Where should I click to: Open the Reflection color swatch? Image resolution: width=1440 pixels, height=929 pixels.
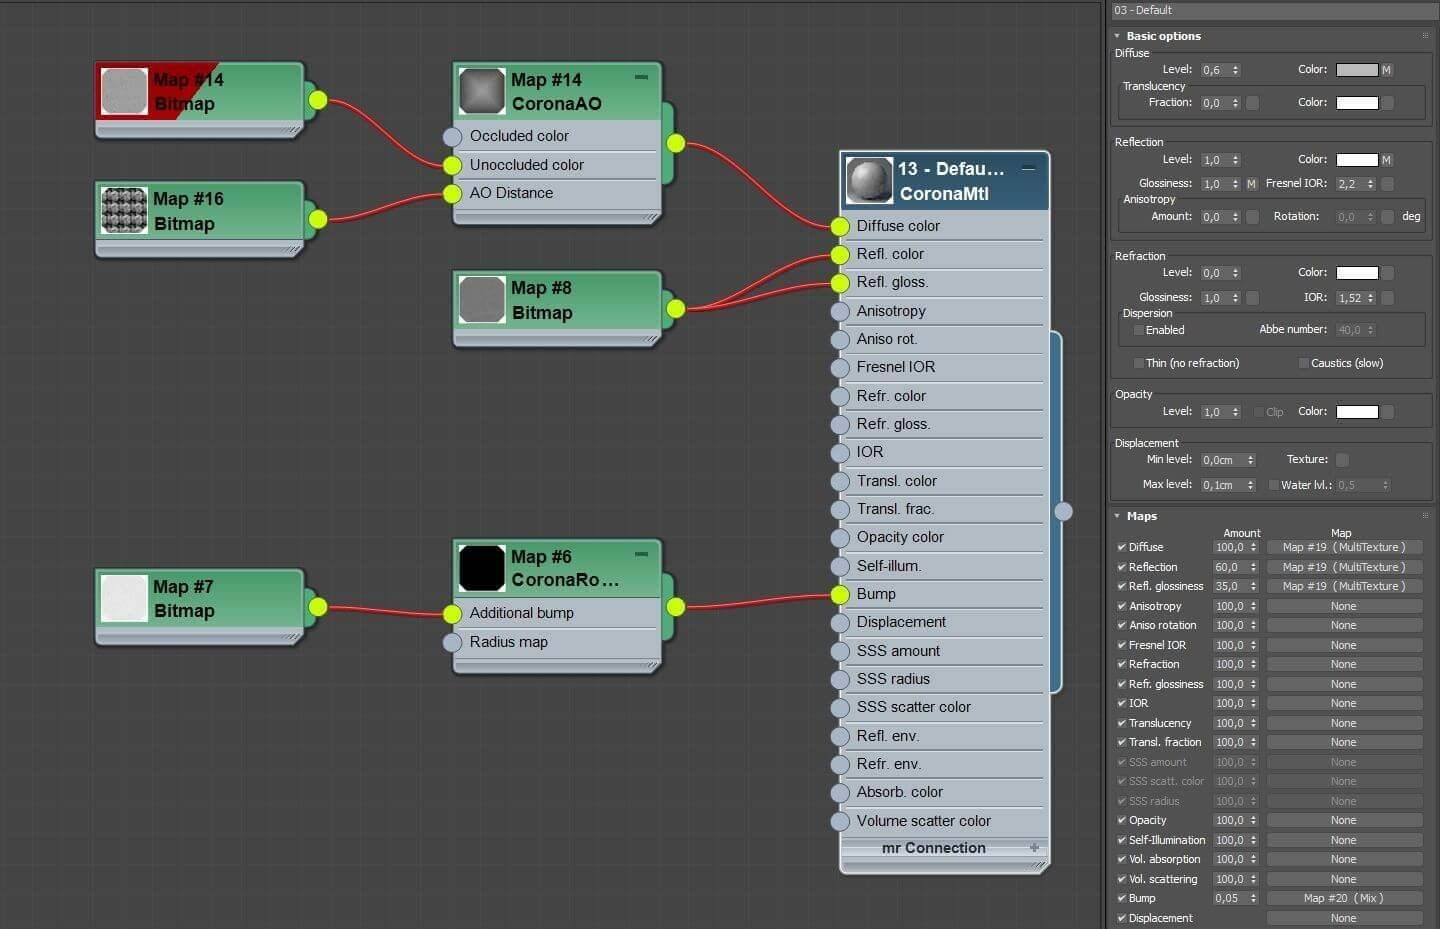[x=1357, y=160]
